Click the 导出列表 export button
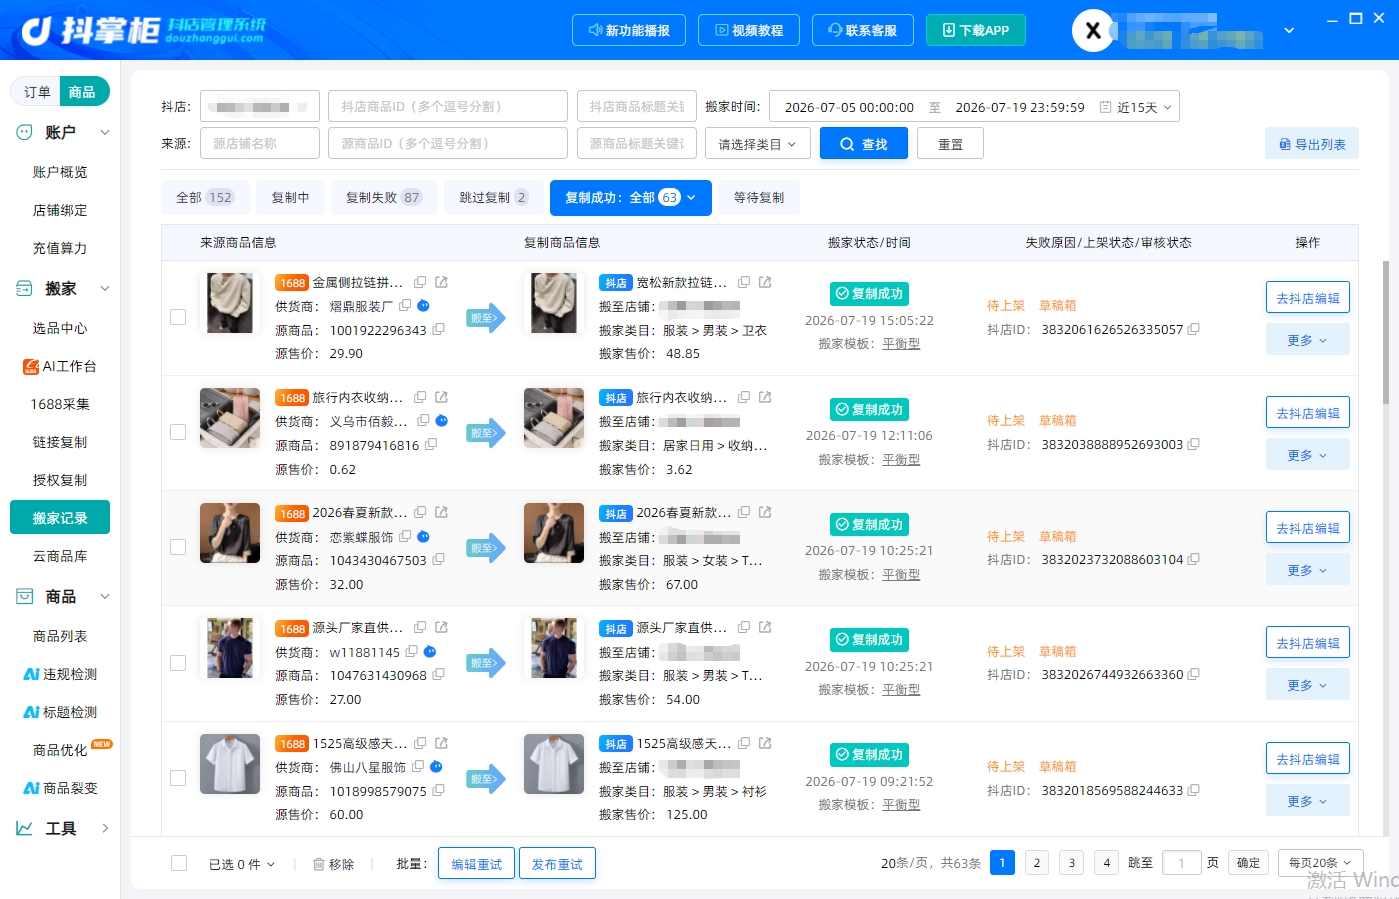 (x=1312, y=144)
